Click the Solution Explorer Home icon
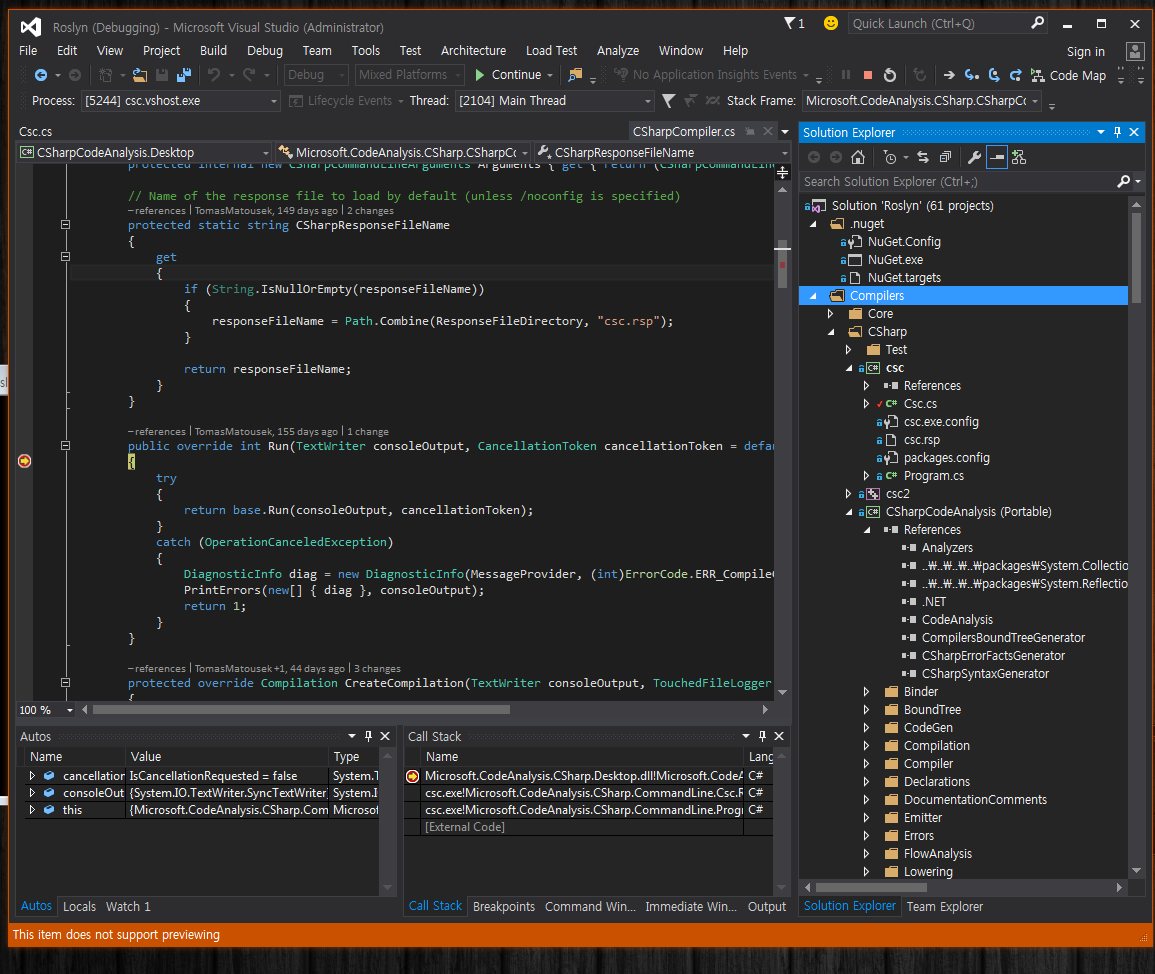1155x974 pixels. point(857,157)
